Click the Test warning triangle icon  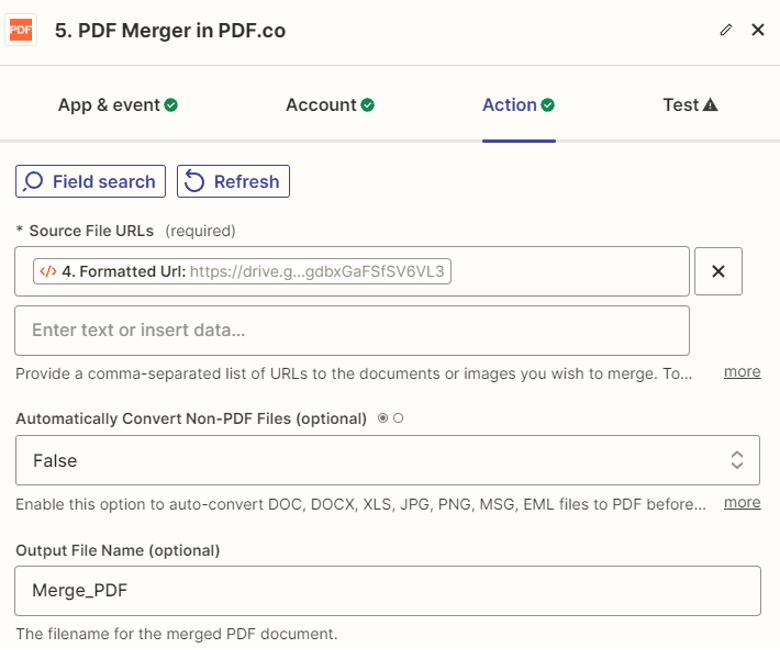click(710, 105)
